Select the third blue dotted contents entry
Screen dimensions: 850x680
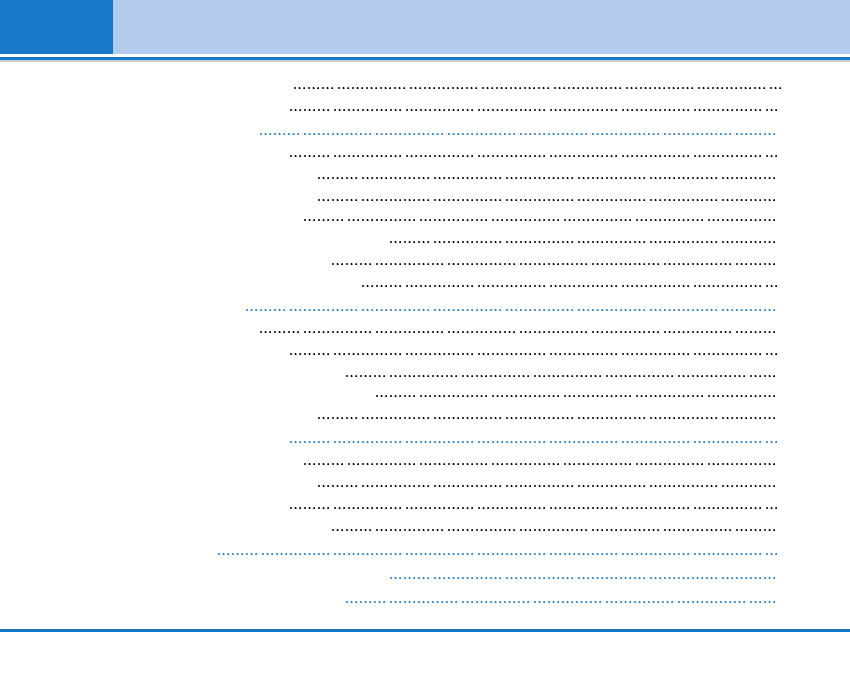click(533, 440)
